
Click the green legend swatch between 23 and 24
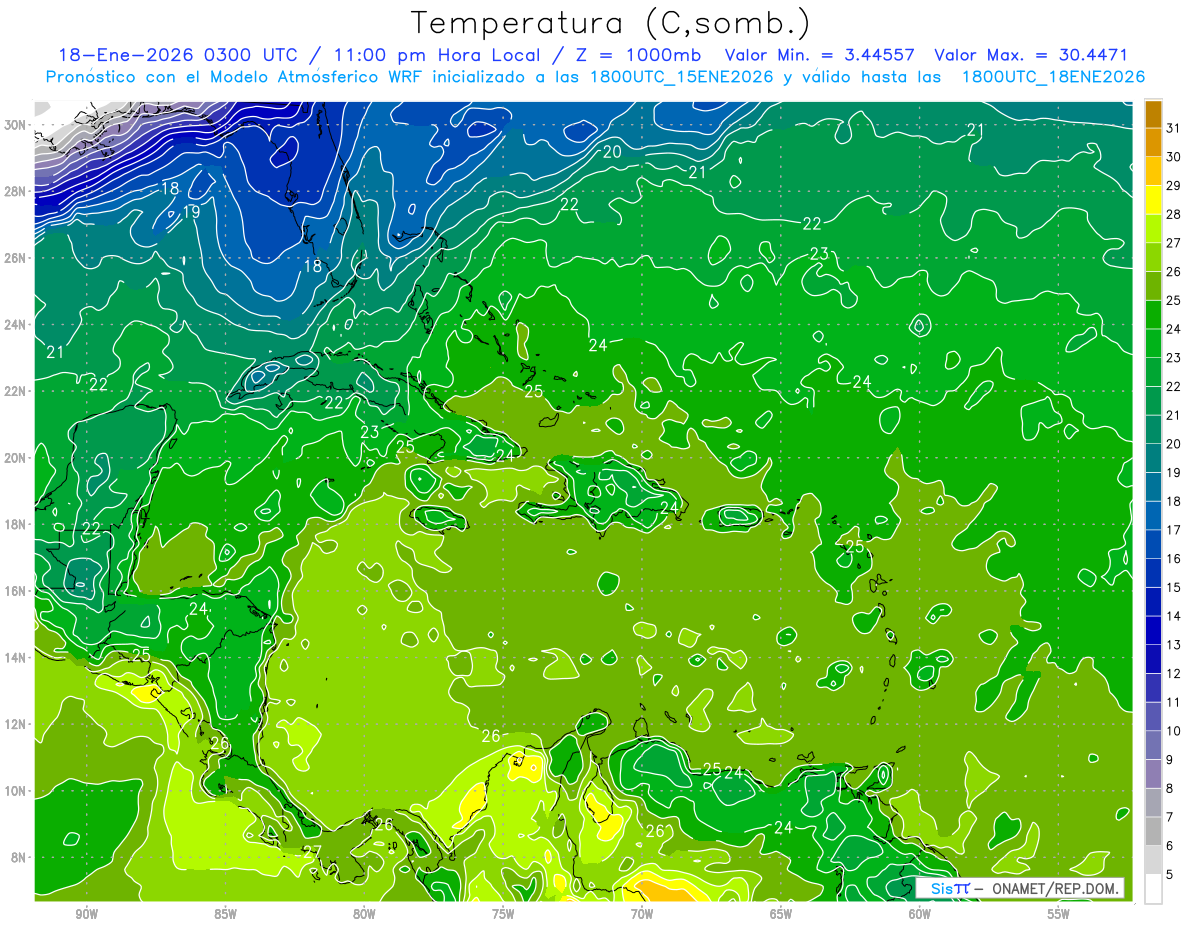[1153, 342]
